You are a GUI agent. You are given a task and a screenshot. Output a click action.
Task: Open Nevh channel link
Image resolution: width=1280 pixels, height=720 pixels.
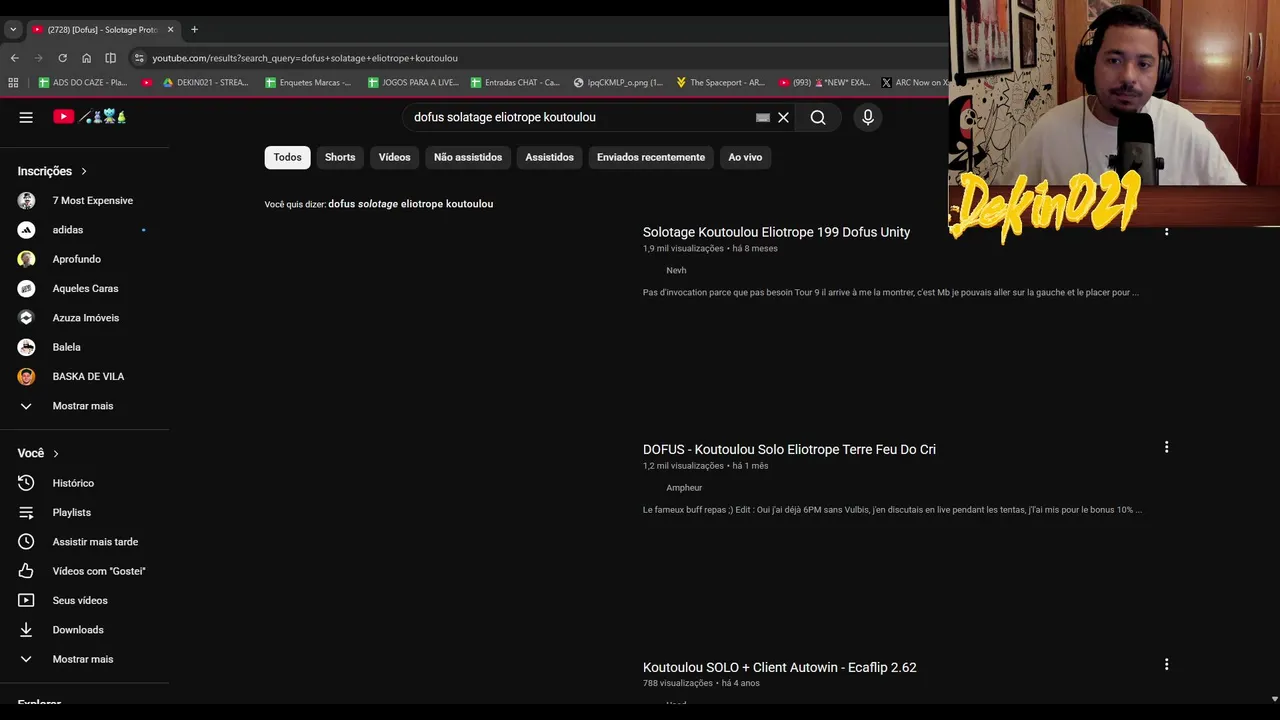[x=676, y=270]
